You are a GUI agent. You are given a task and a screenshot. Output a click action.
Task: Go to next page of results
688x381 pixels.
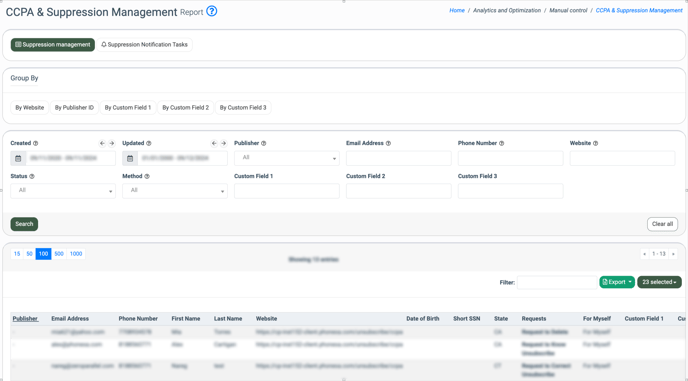(x=673, y=254)
